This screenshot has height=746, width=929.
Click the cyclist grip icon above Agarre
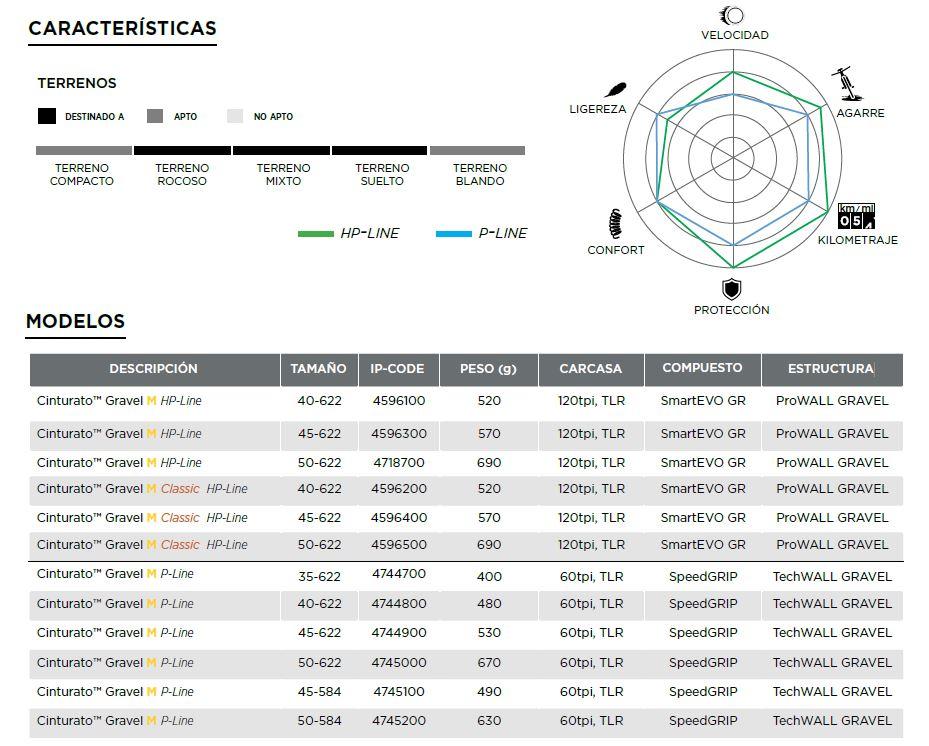click(x=849, y=84)
